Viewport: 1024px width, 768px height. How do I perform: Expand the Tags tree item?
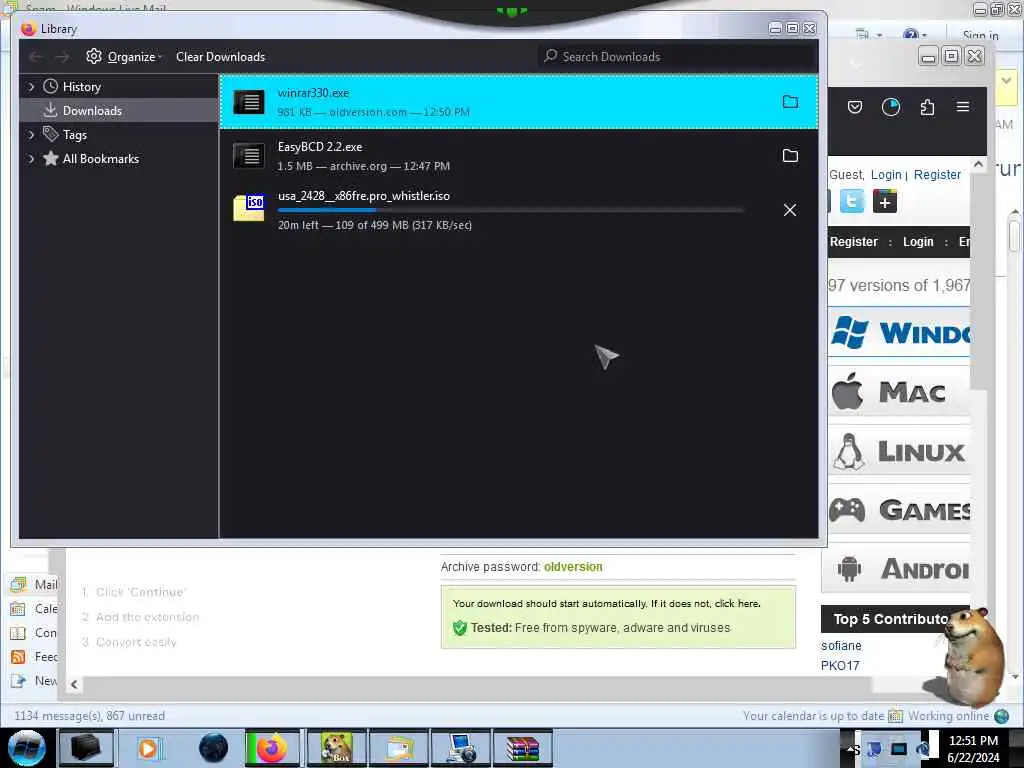point(31,135)
